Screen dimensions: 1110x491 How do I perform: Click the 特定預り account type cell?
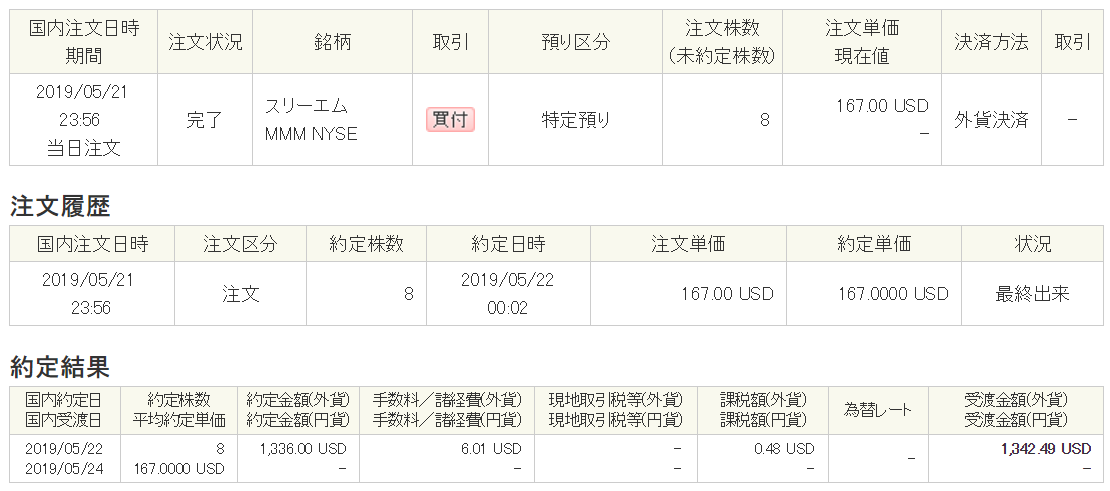[x=576, y=120]
